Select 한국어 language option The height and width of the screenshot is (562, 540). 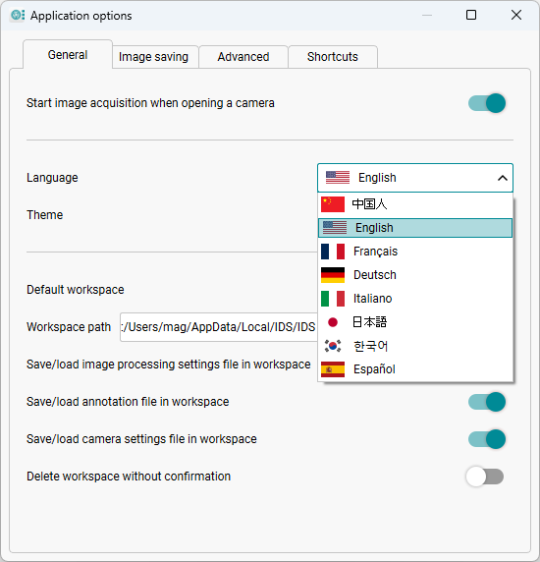pos(415,346)
